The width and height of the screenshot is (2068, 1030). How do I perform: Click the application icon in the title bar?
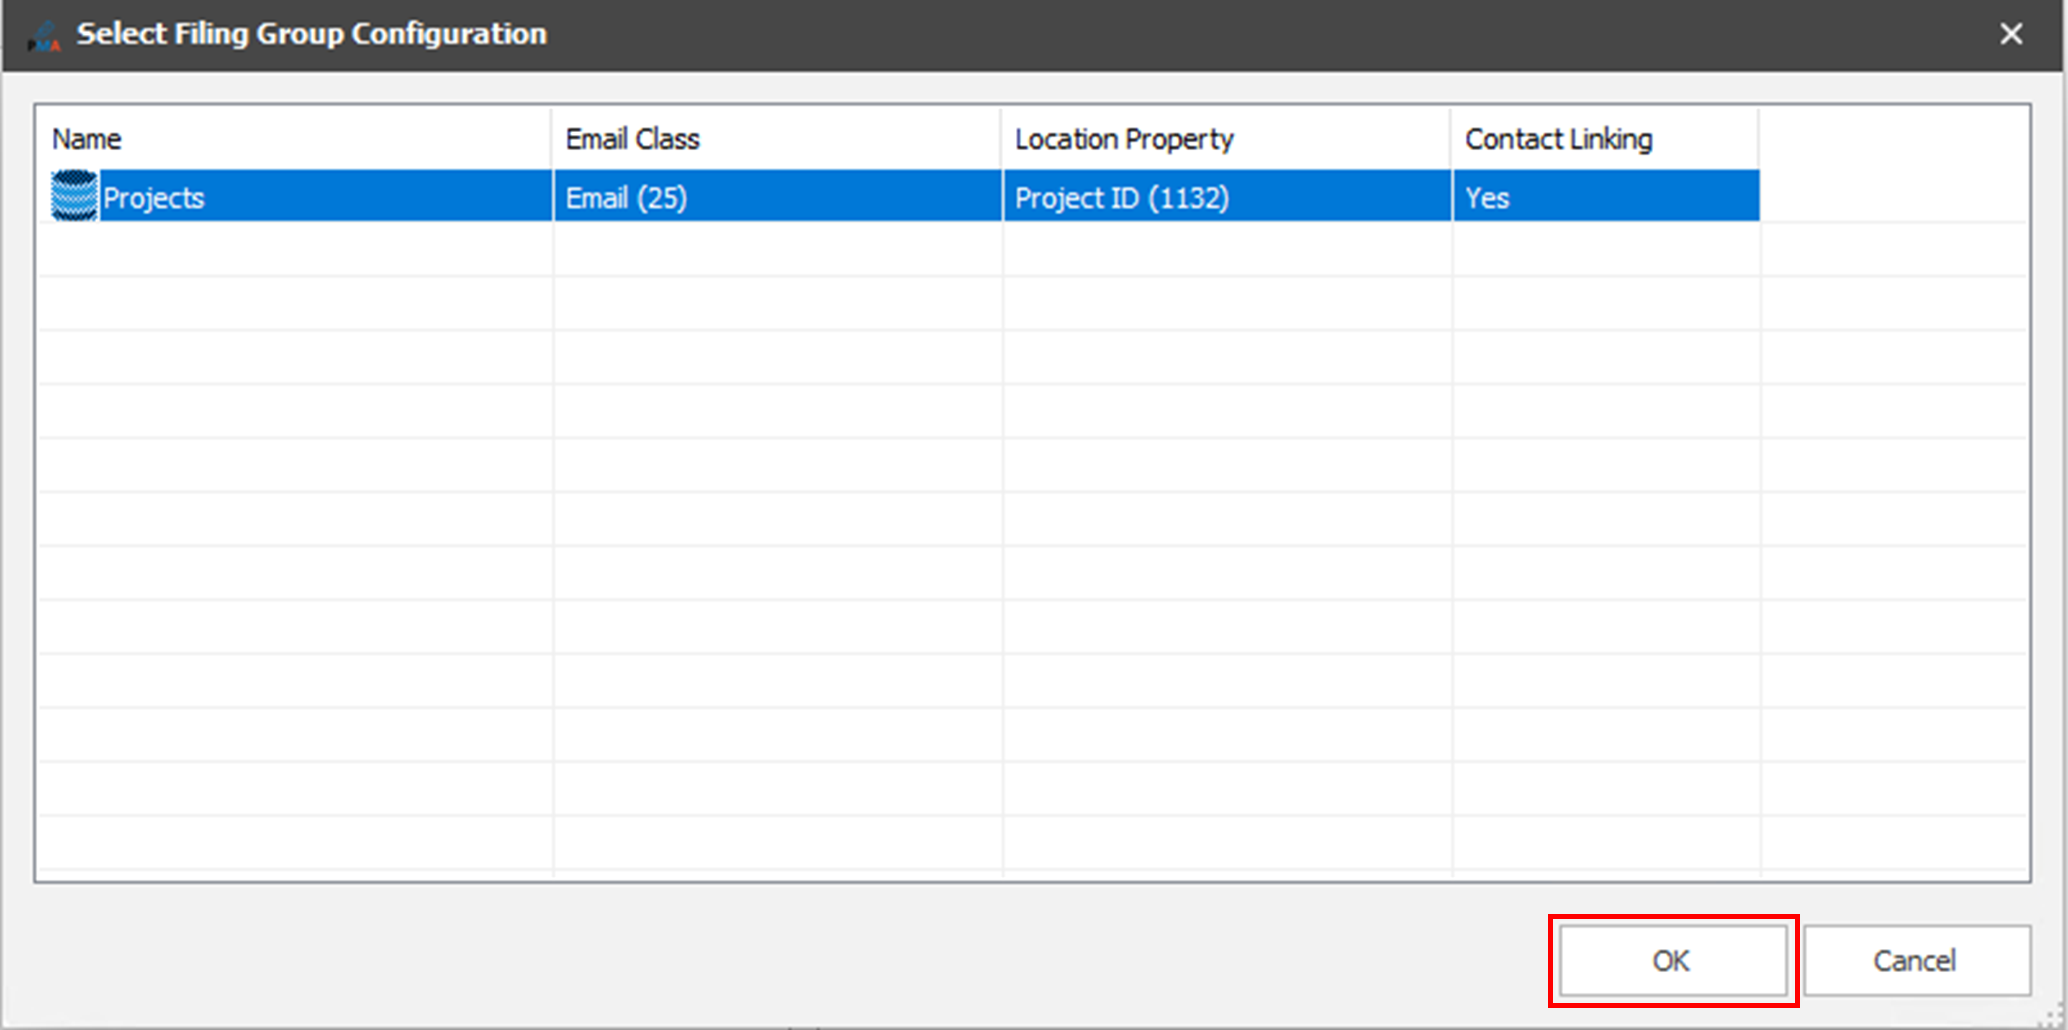(44, 36)
